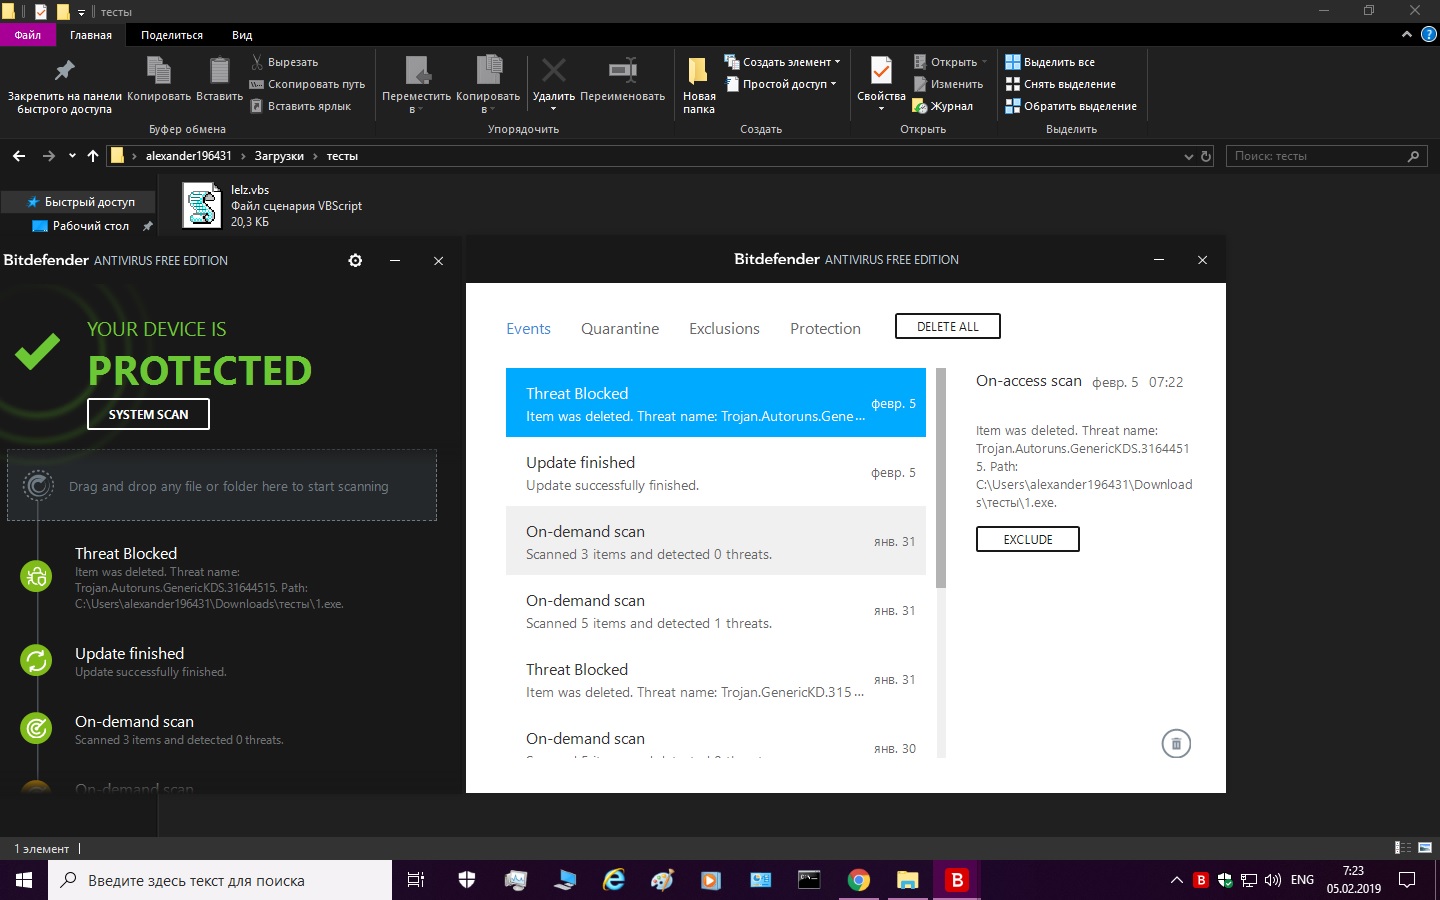1440x900 pixels.
Task: Click the EXCLUDE button
Action: click(x=1027, y=539)
